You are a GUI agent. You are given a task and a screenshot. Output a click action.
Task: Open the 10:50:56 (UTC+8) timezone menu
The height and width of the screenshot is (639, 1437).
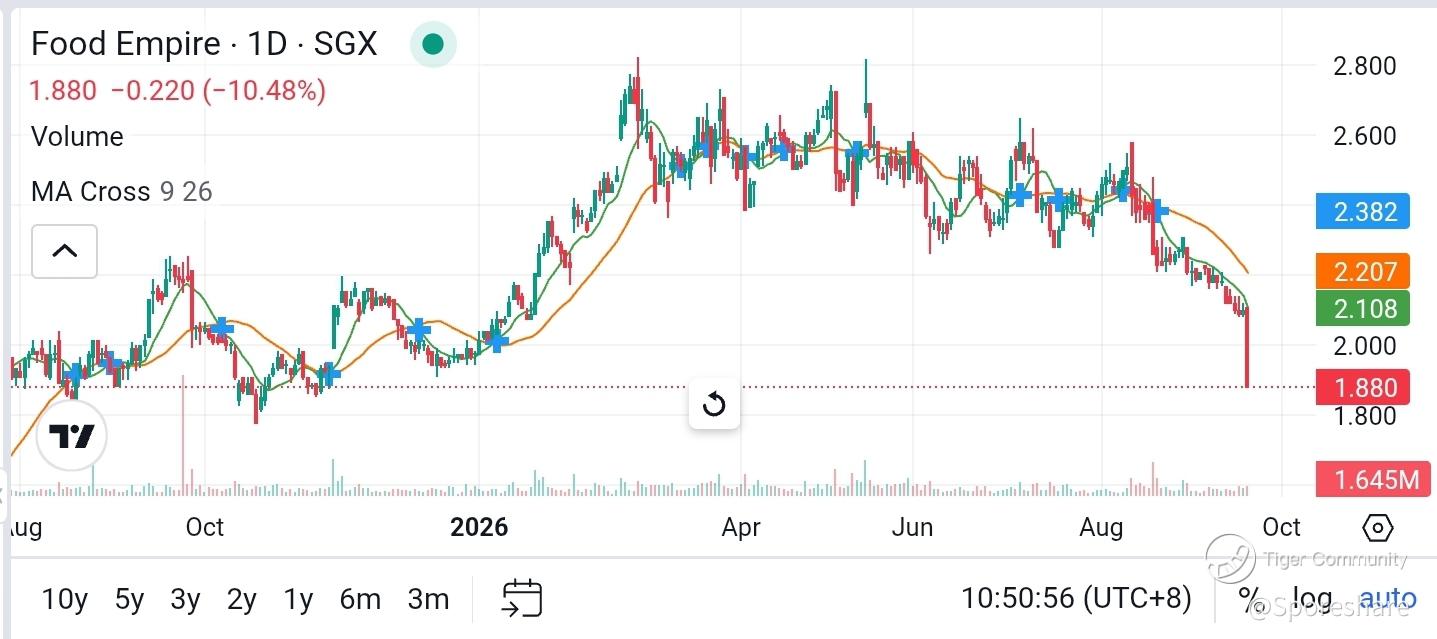click(x=1076, y=598)
